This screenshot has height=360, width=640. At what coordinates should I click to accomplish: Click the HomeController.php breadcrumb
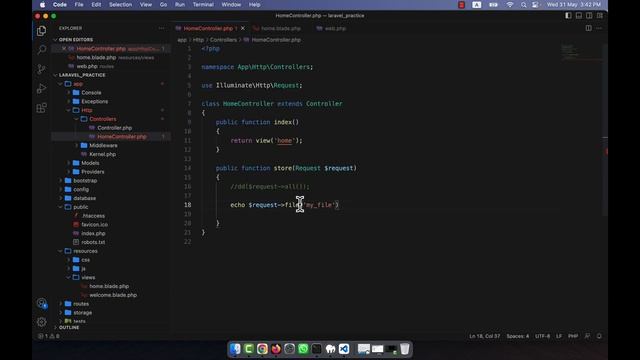click(x=276, y=40)
